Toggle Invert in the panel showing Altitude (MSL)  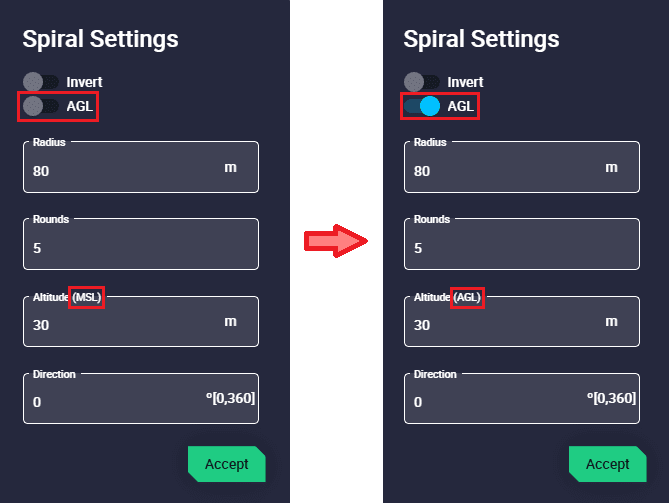[42, 82]
